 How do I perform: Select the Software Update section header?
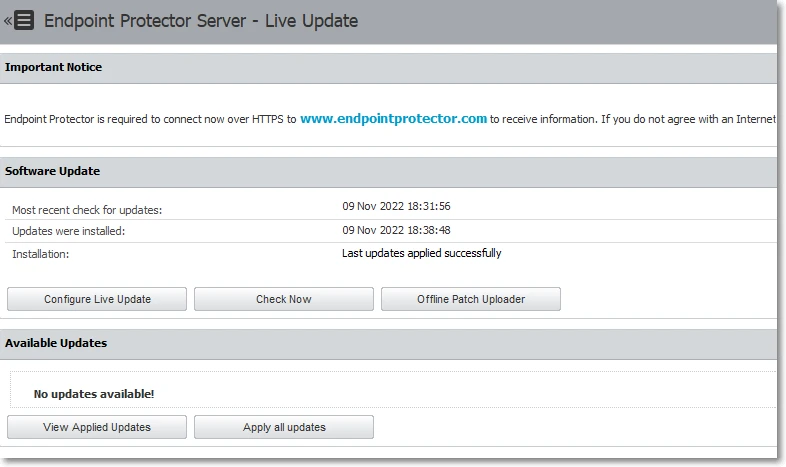click(x=388, y=172)
